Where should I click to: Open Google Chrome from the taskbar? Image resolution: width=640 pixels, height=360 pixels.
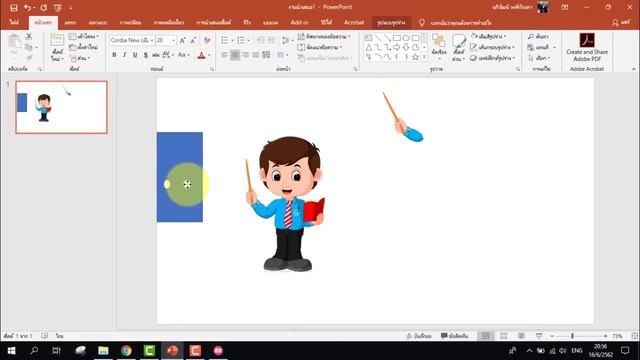126,351
